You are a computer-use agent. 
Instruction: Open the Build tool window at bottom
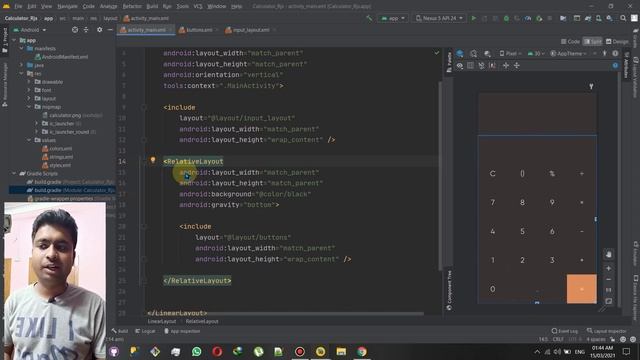(x=120, y=331)
